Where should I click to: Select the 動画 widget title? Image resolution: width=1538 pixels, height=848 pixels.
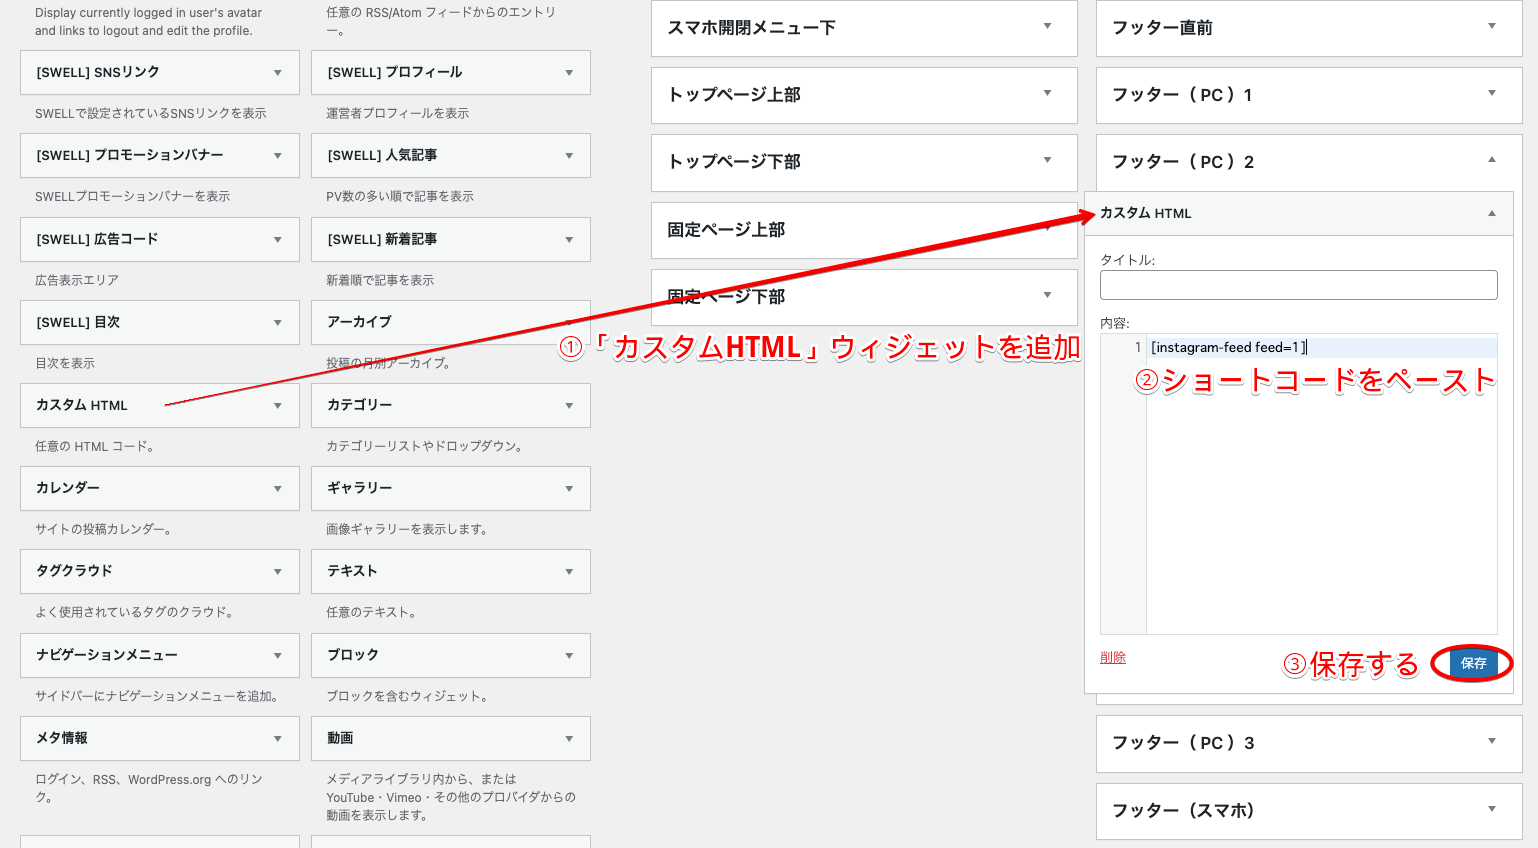(340, 737)
